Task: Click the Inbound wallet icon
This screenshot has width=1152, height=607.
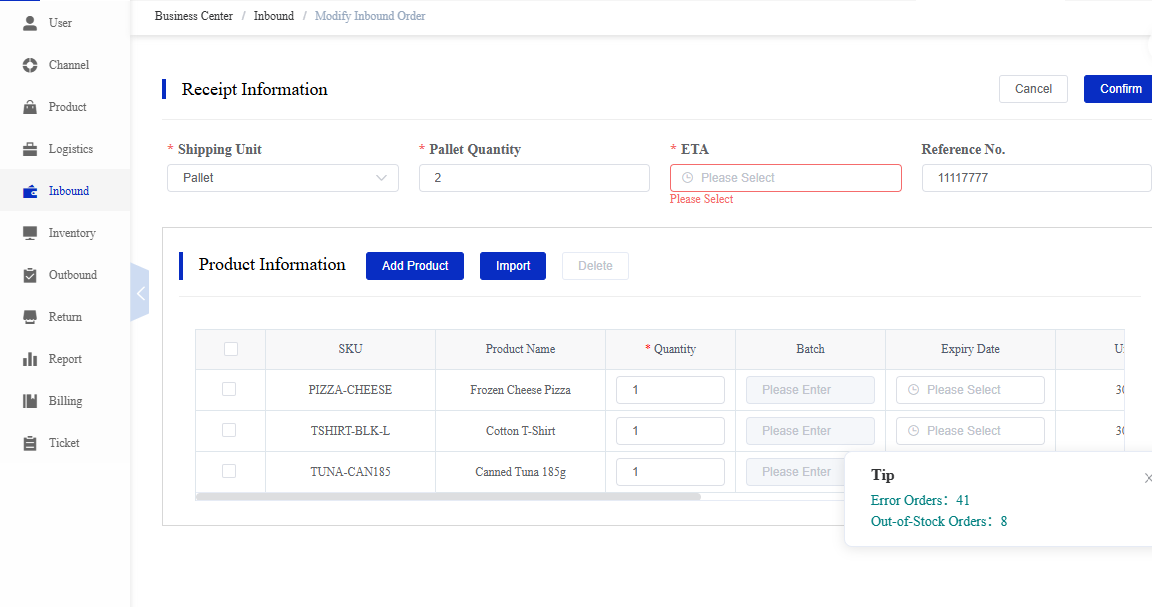Action: (30, 191)
